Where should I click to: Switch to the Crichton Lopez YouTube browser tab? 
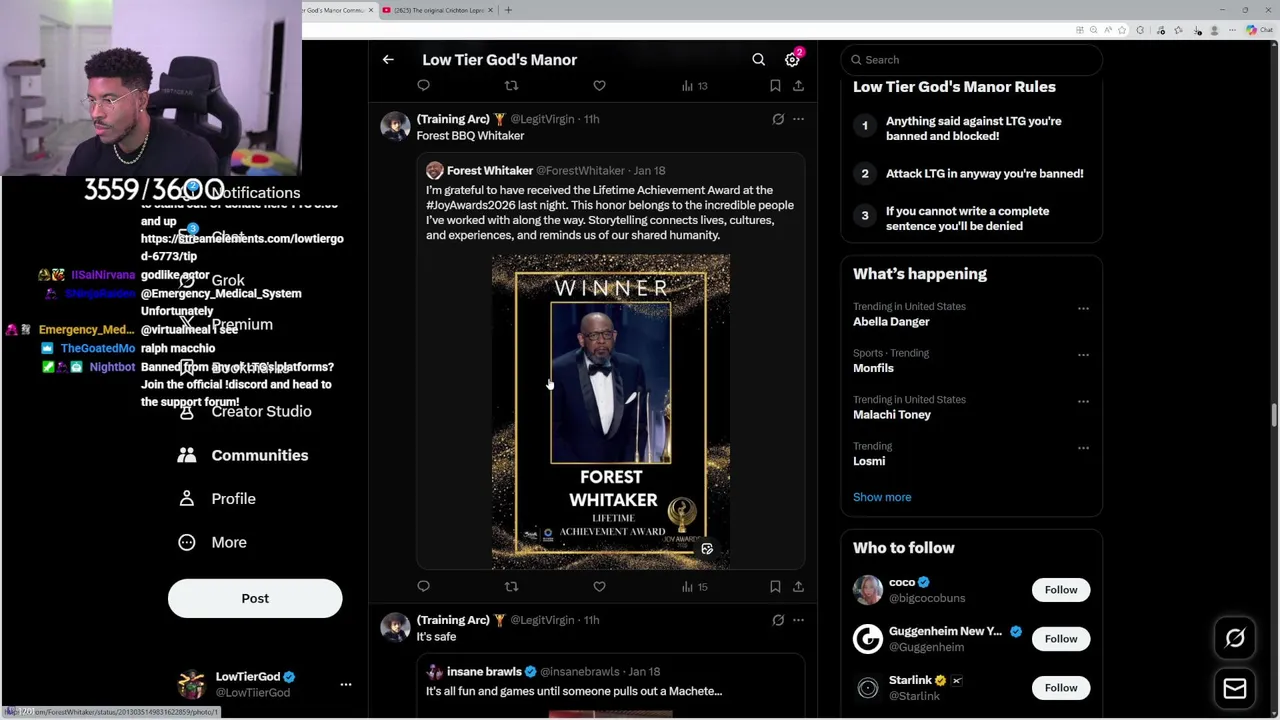[x=436, y=10]
